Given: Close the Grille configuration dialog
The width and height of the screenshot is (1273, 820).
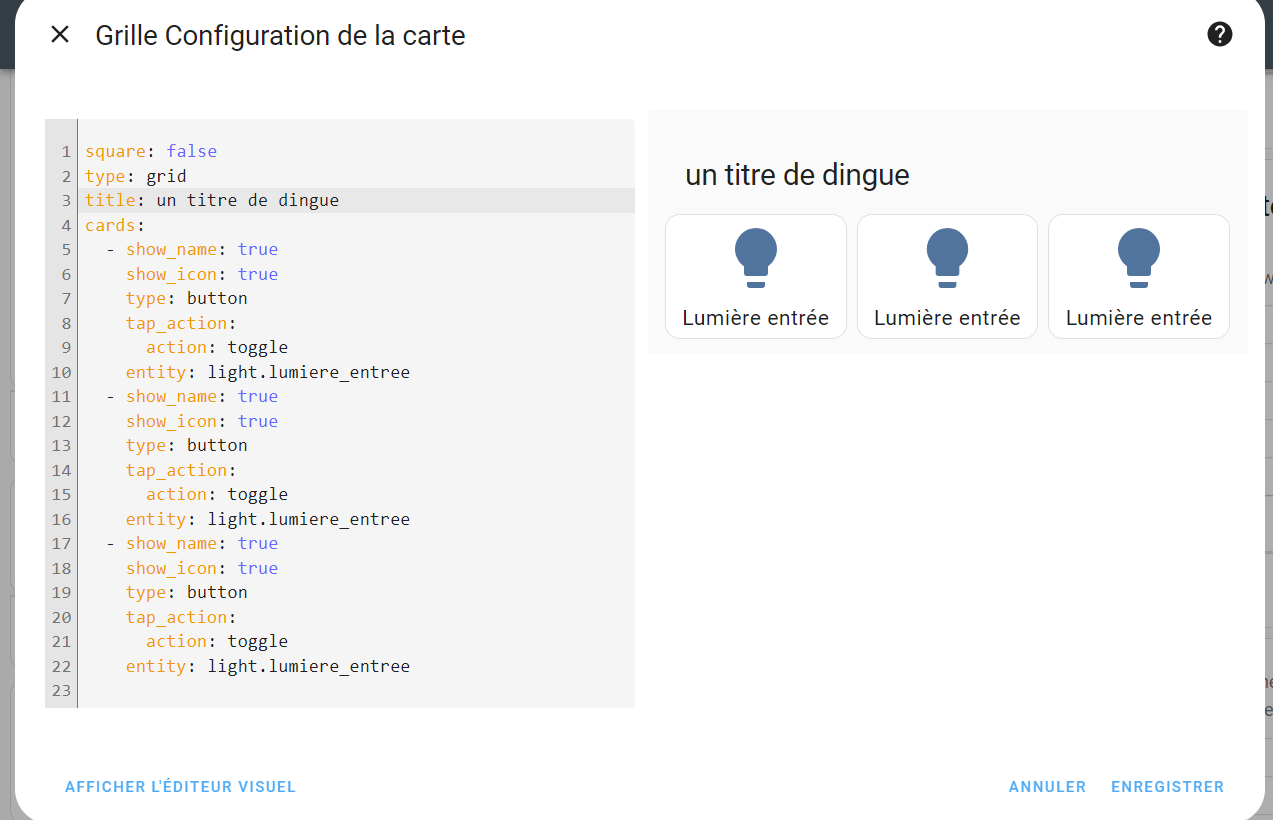Looking at the screenshot, I should 60,35.
